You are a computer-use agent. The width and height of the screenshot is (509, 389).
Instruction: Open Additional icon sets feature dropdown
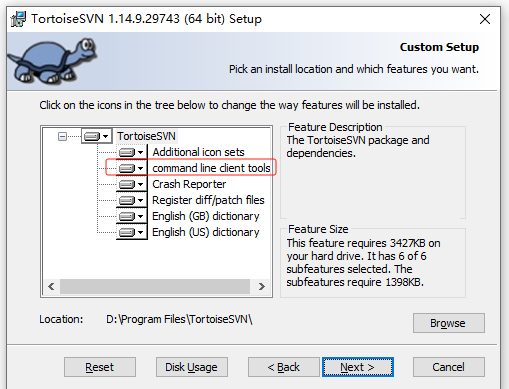point(132,152)
